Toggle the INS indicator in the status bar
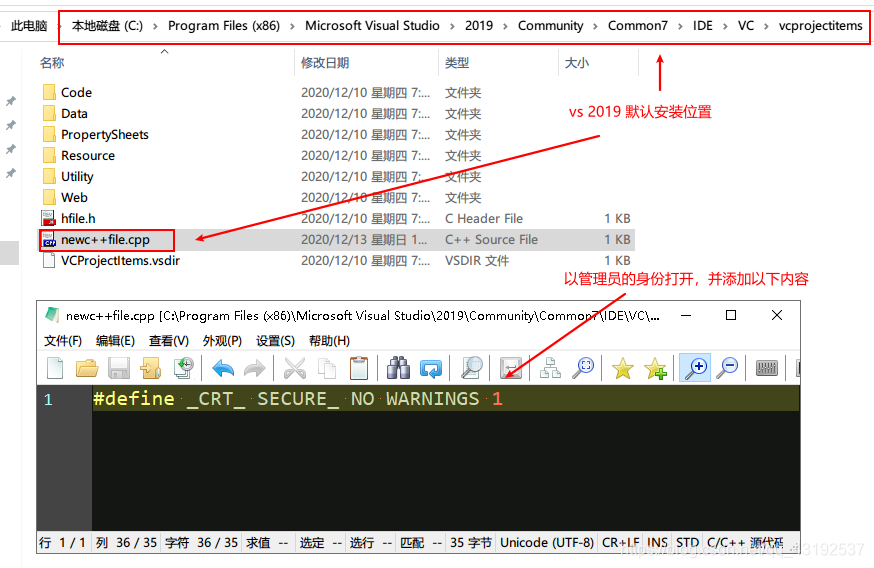The width and height of the screenshot is (874, 568). [657, 542]
